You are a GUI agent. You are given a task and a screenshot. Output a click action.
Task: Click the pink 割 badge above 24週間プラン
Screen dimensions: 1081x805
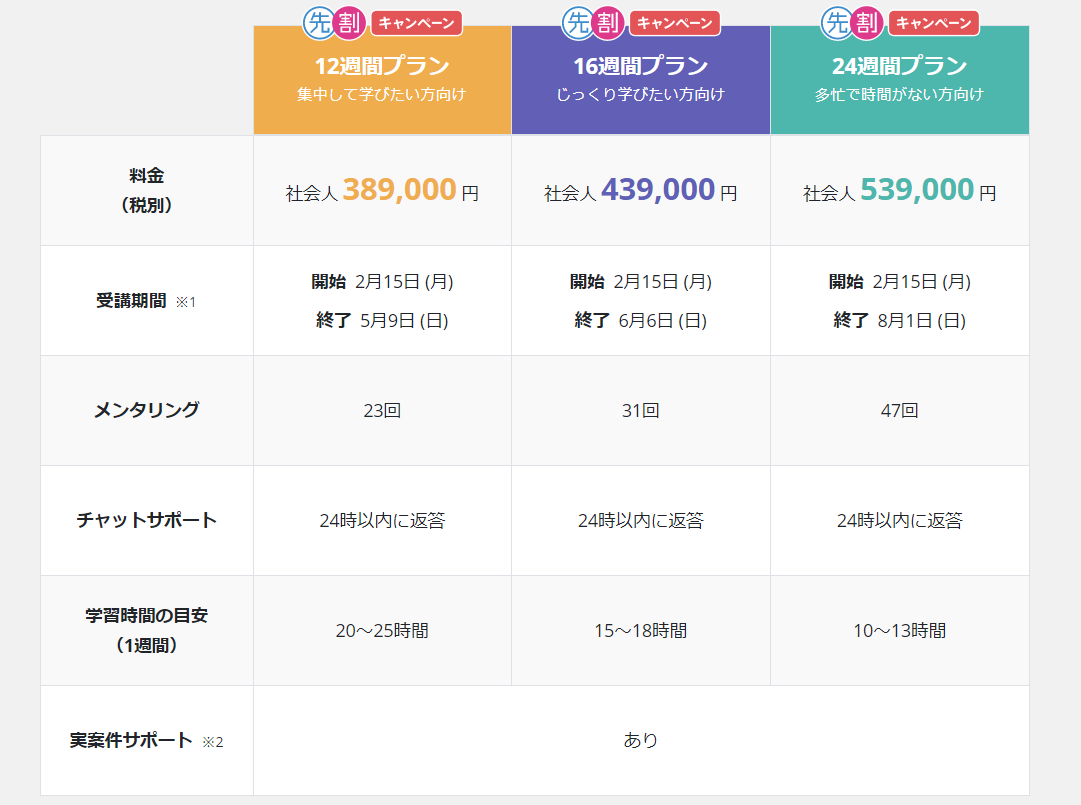[x=867, y=23]
